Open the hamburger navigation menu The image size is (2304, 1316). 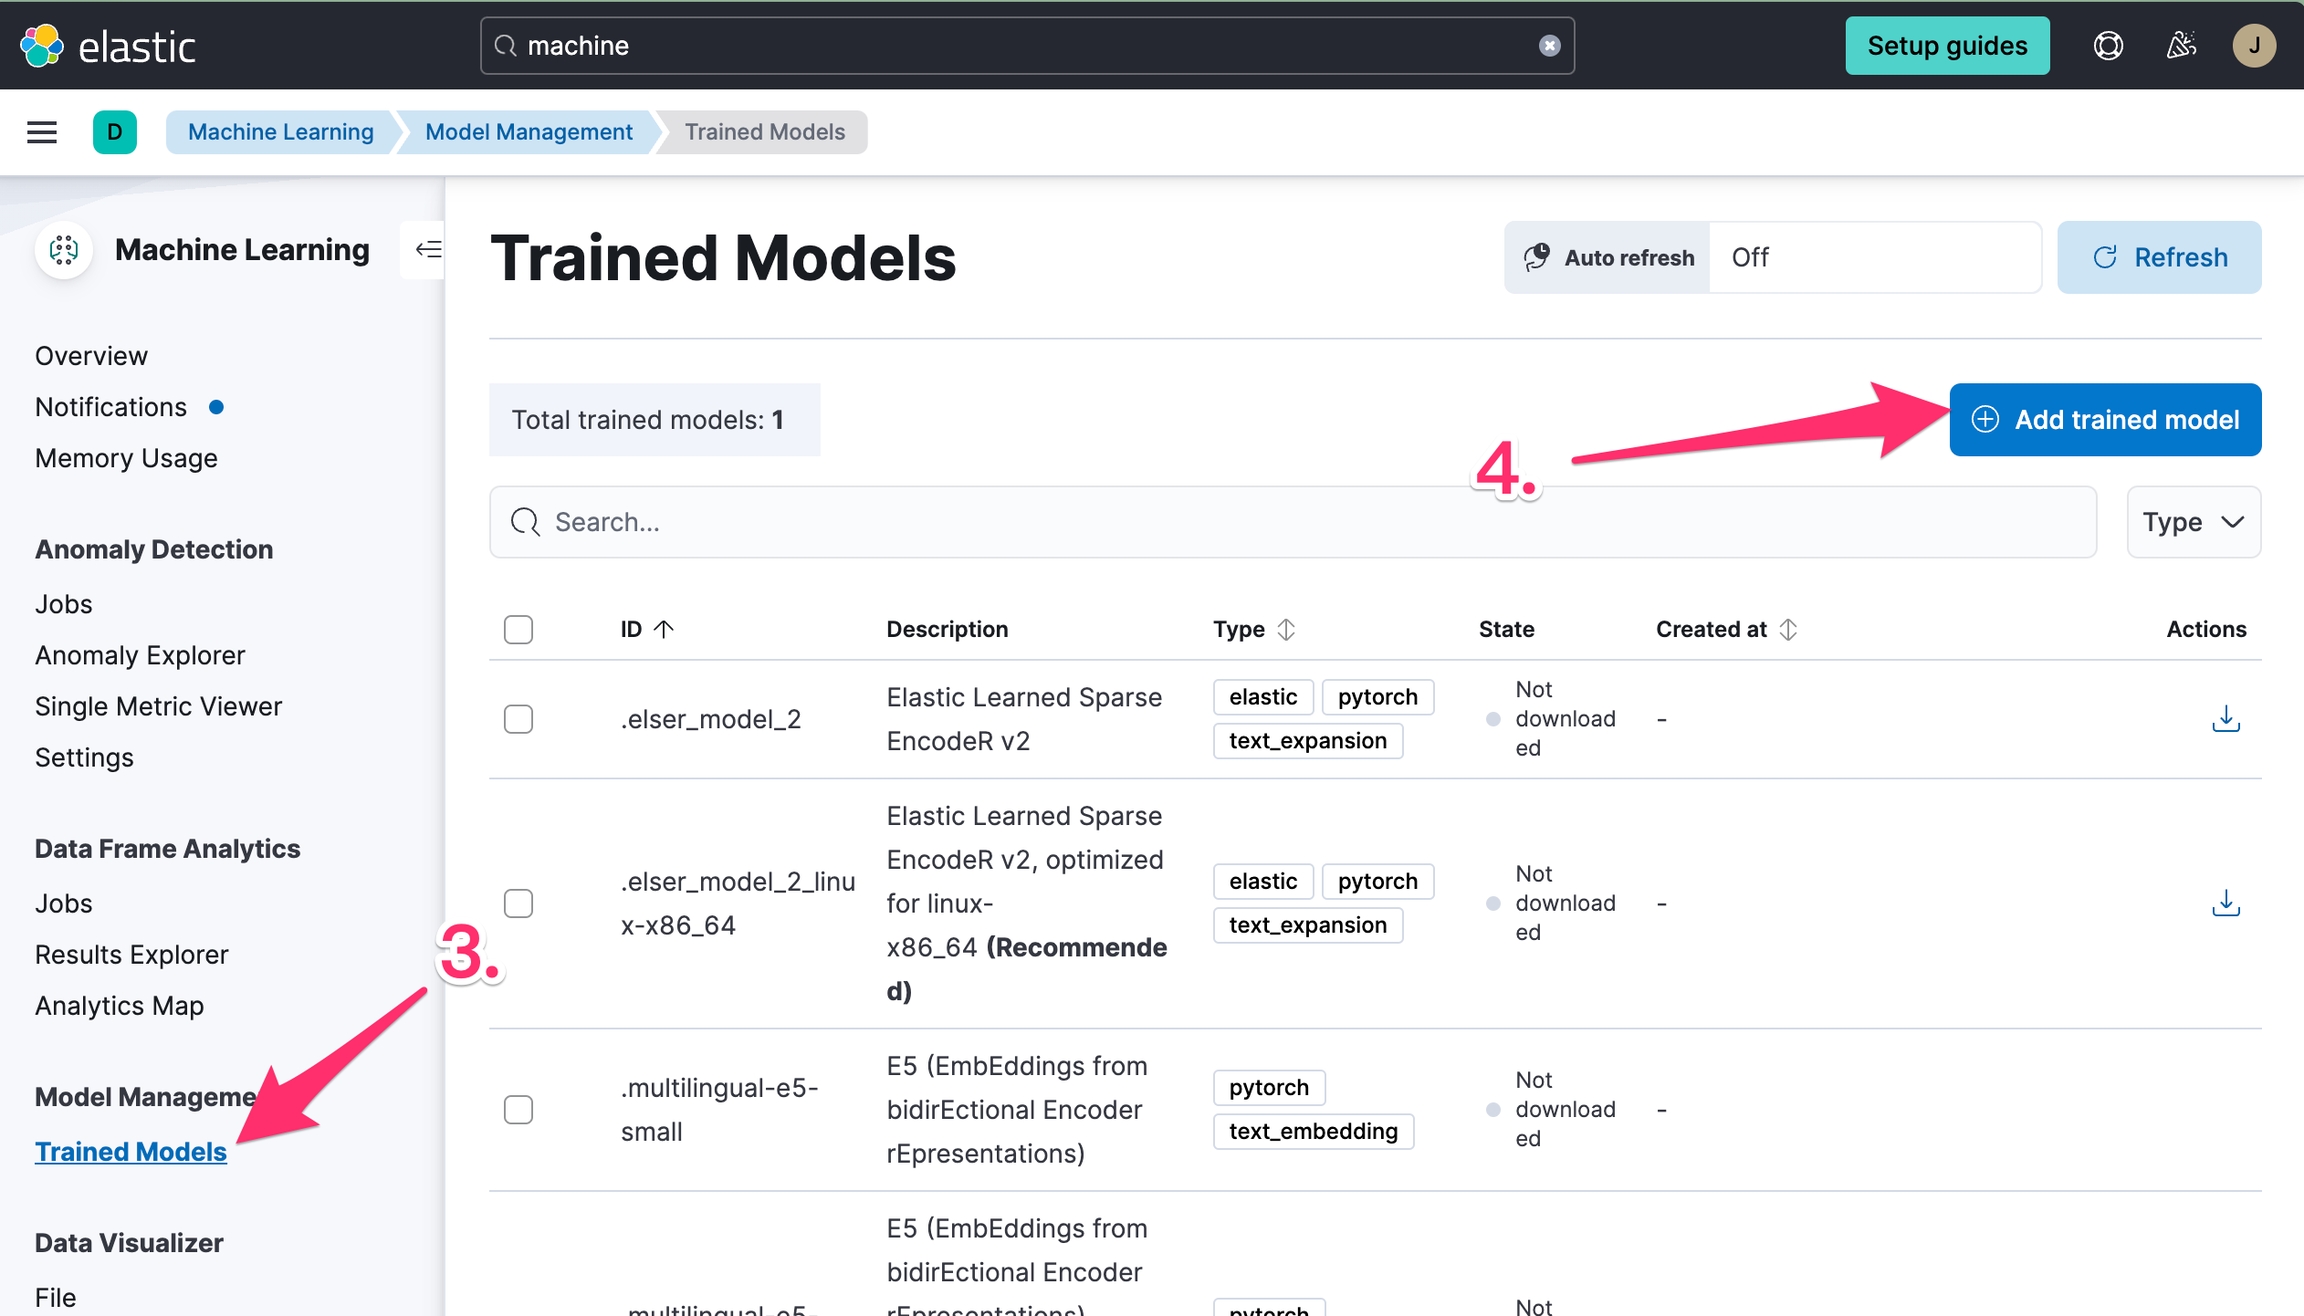click(x=42, y=132)
